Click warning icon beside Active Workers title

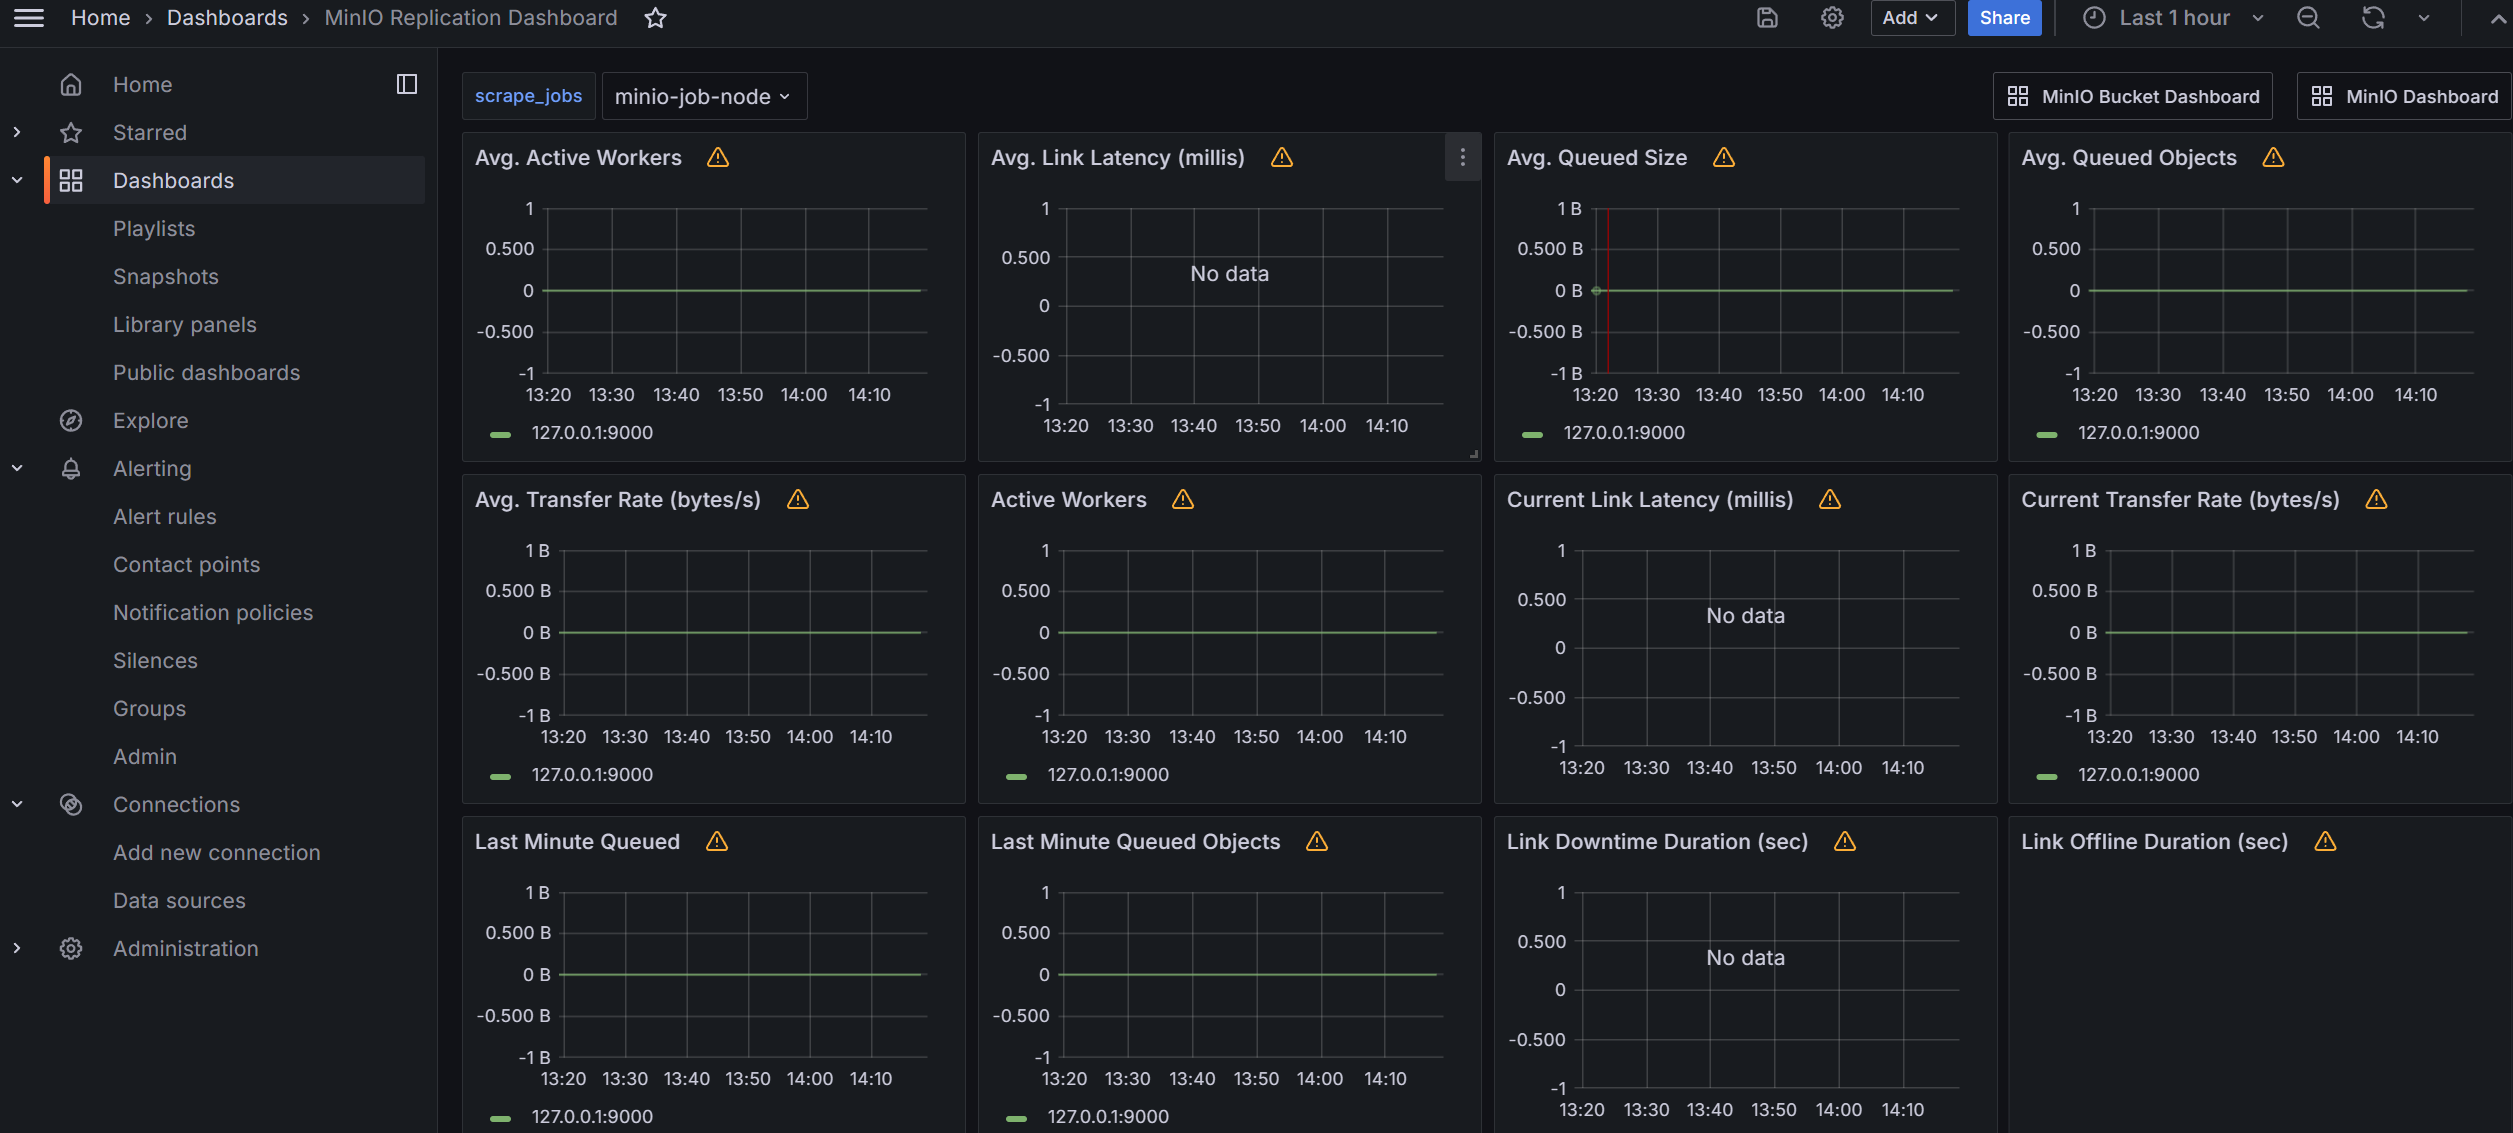(x=1183, y=499)
